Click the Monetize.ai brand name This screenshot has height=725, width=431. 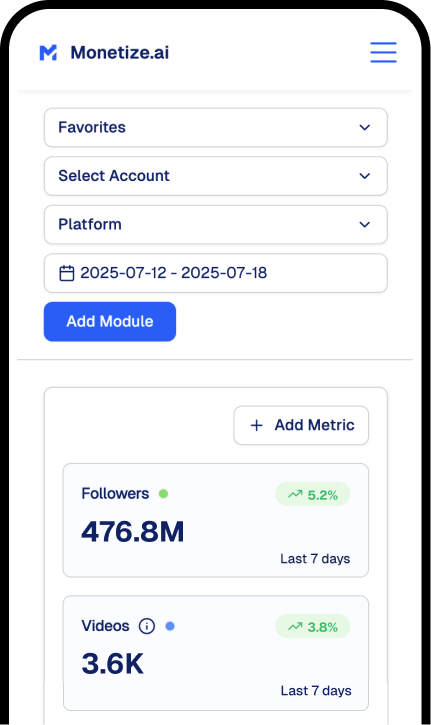click(120, 53)
